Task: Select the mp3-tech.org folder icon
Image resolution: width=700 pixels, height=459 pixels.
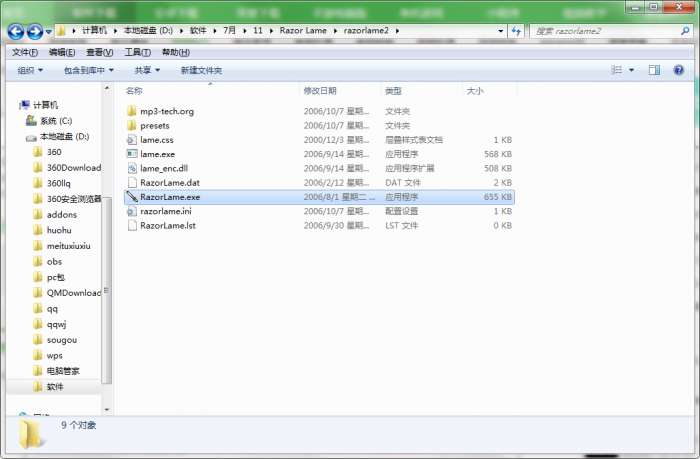Action: point(132,111)
